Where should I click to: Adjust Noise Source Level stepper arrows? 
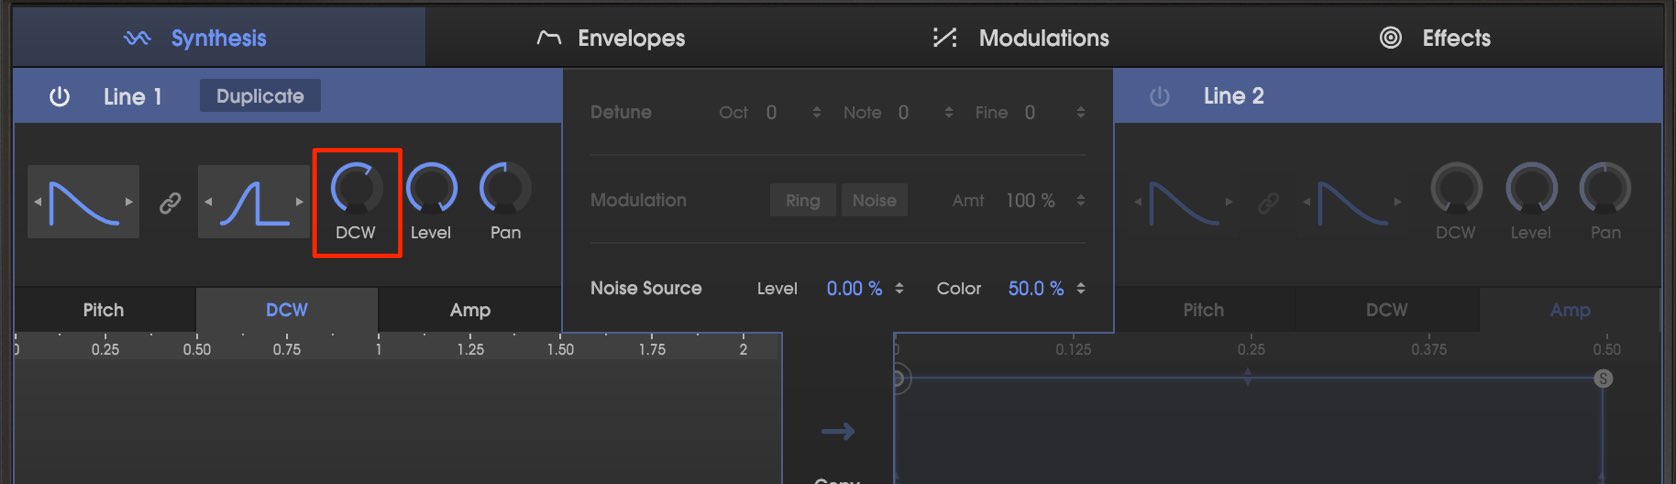(899, 288)
